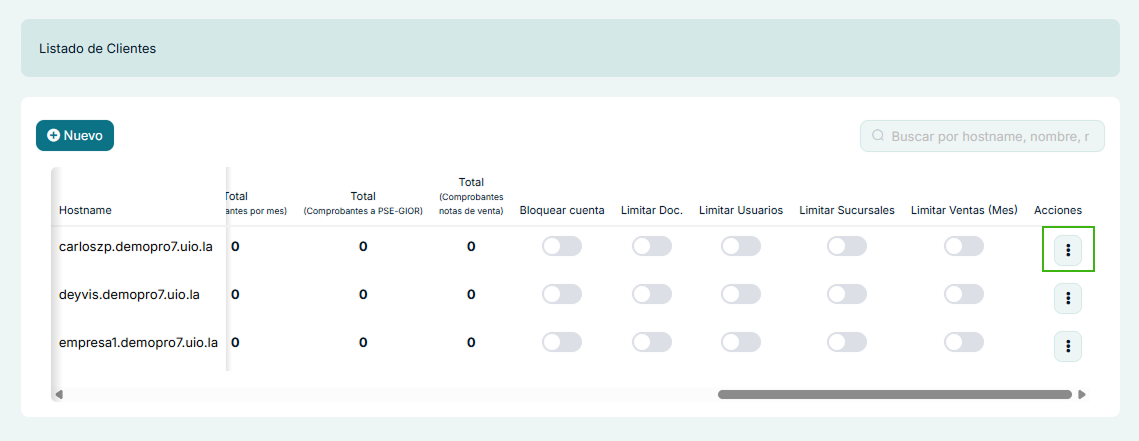Open actions menu for empresa1.demopro7.uio.la

pyautogui.click(x=1068, y=346)
